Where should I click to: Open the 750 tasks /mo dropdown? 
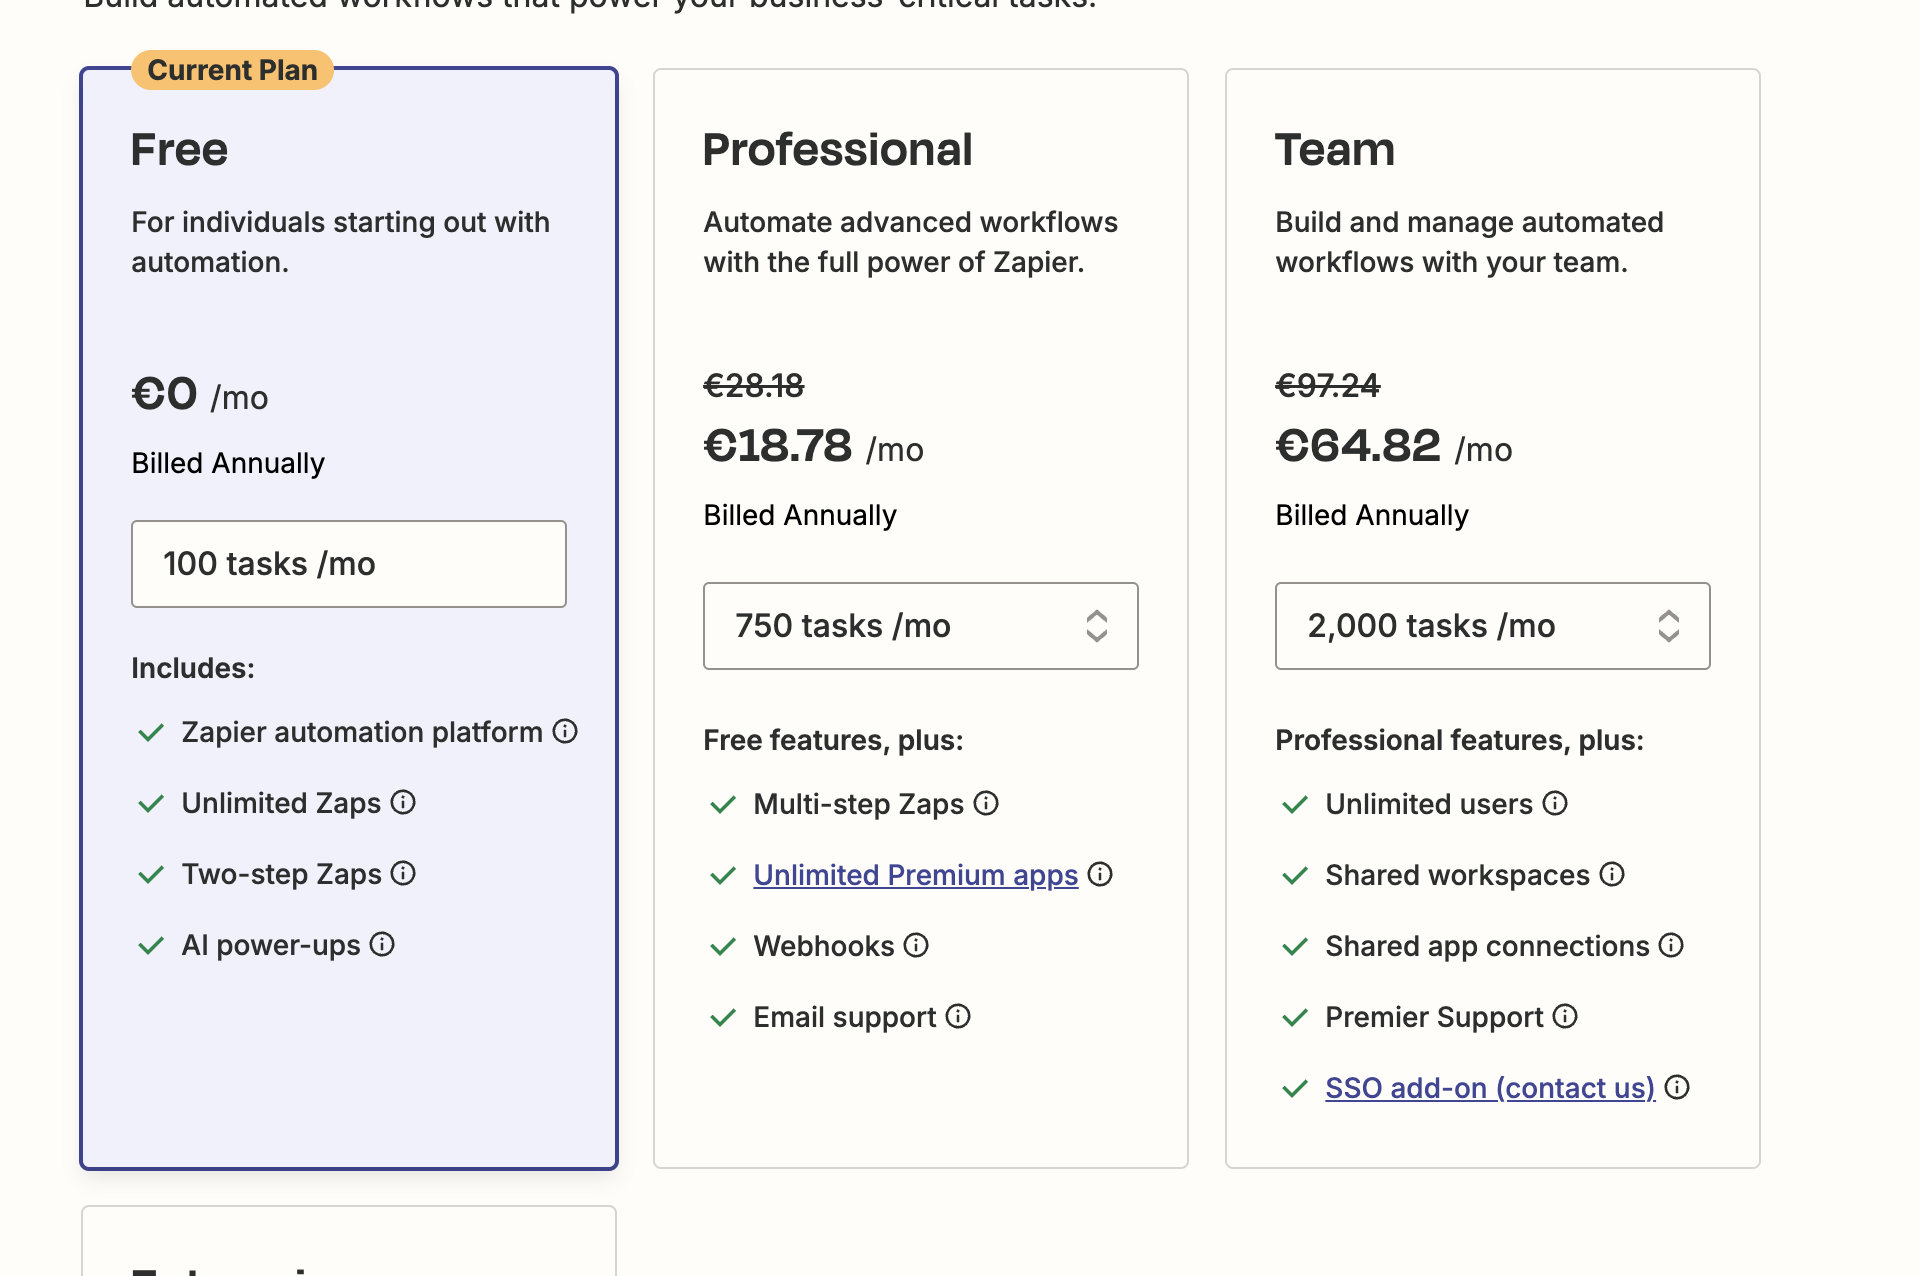[900, 626]
